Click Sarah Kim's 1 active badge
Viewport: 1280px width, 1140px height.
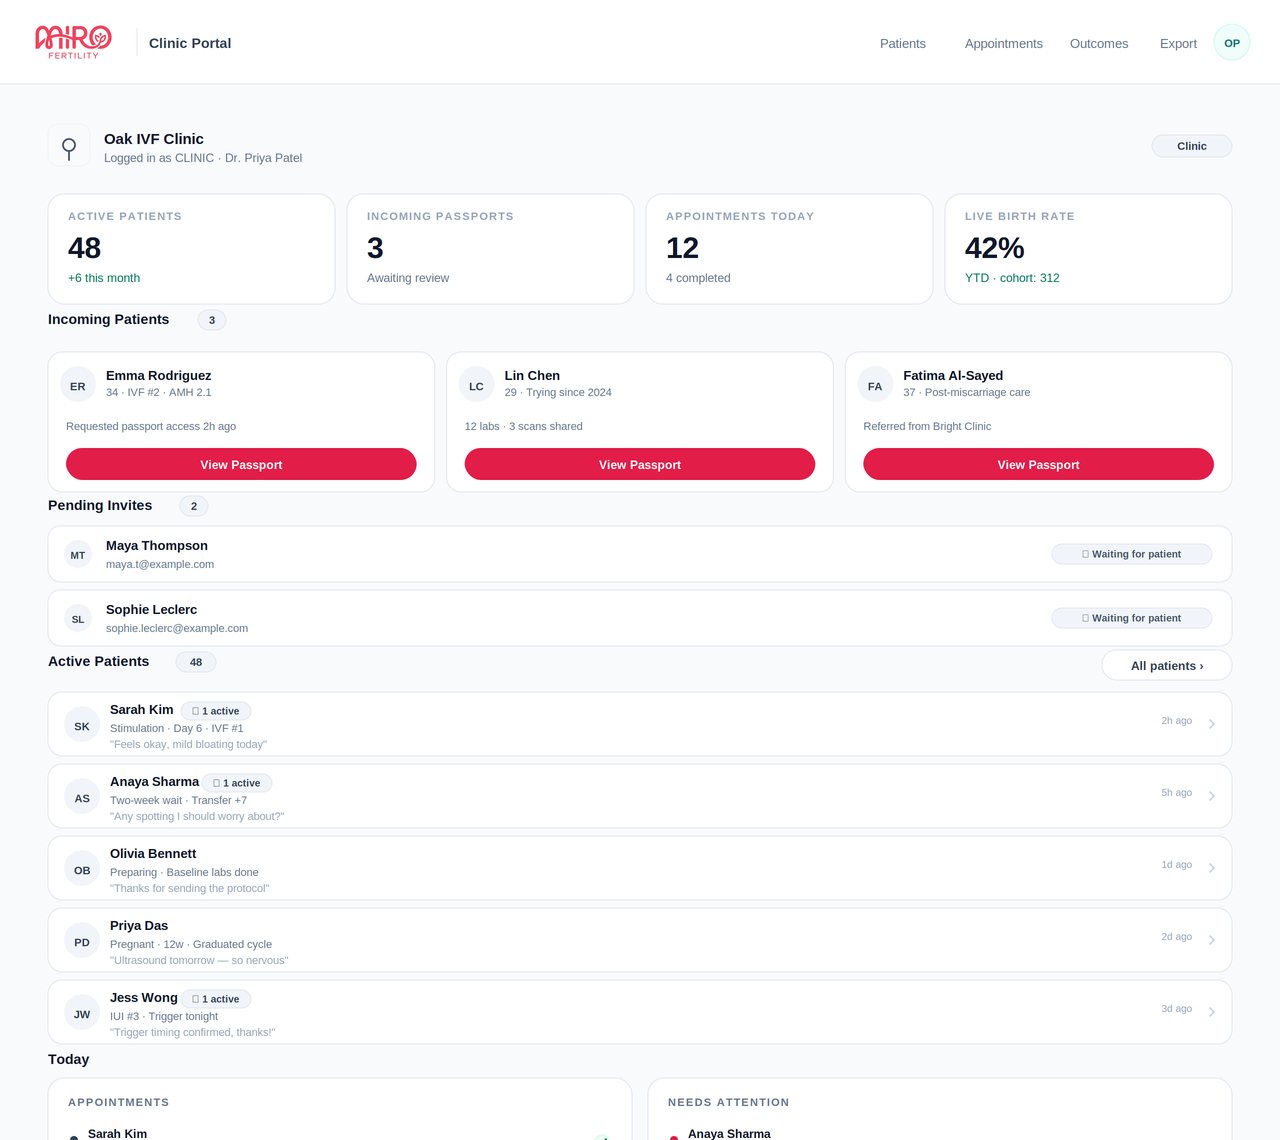[216, 711]
